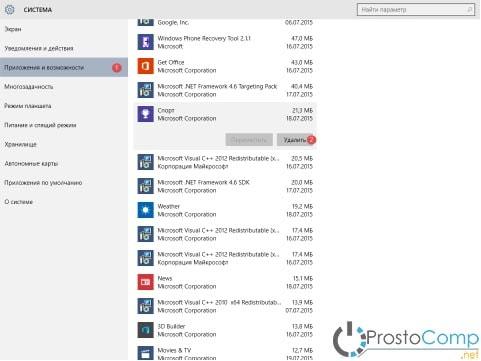The height and width of the screenshot is (361, 481).
Task: Focus the Найти параметр search field
Action: [416, 10]
